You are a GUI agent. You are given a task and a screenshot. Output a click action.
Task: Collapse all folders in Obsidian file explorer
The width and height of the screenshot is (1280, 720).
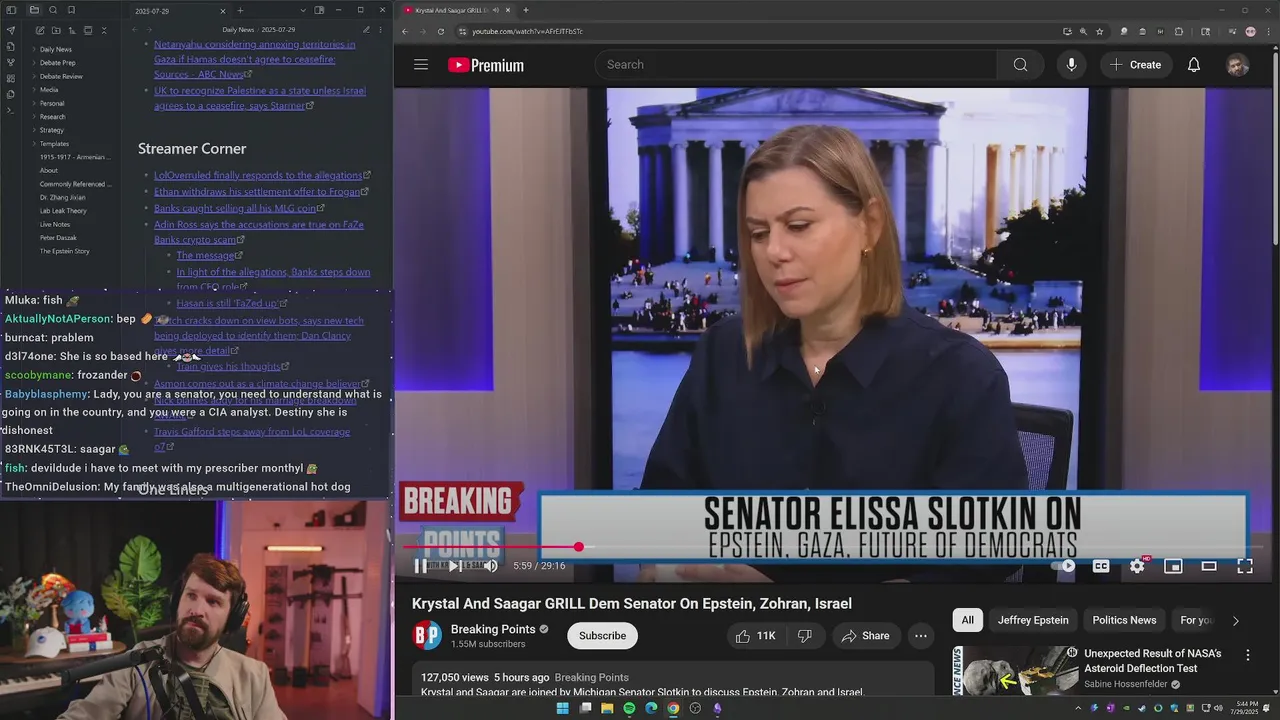click(104, 31)
